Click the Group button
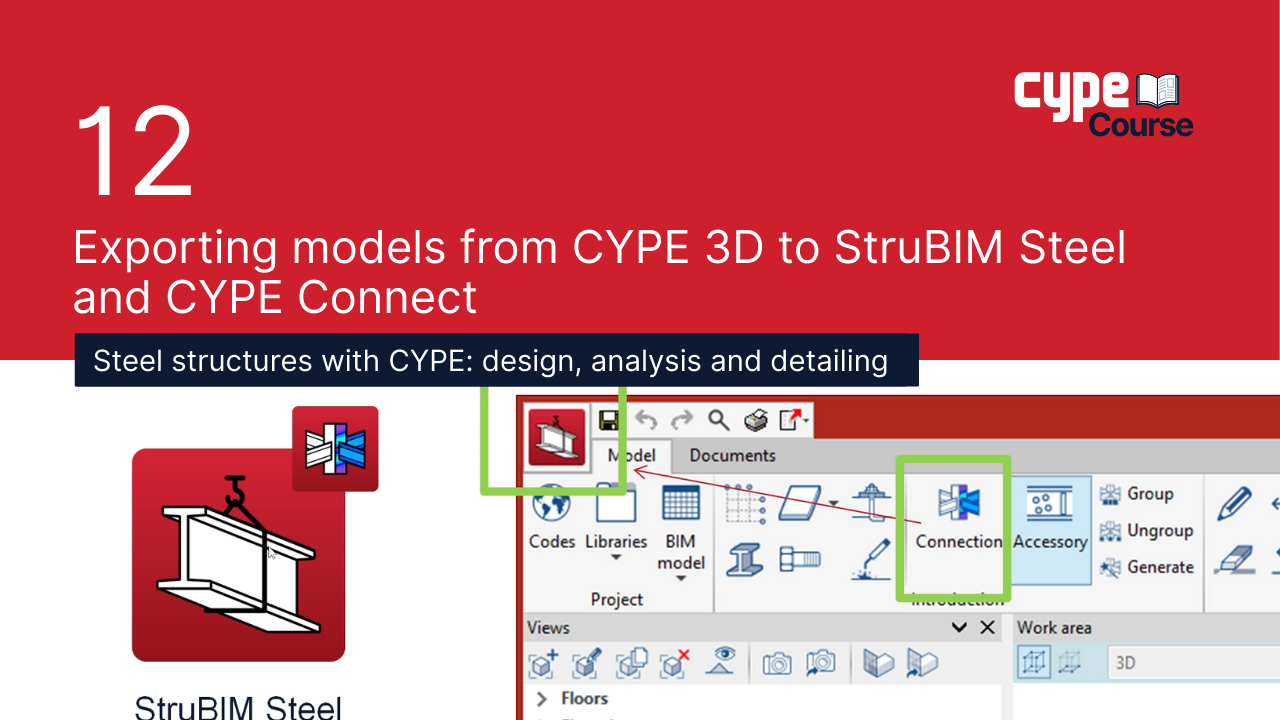This screenshot has width=1280, height=720. pyautogui.click(x=1136, y=494)
